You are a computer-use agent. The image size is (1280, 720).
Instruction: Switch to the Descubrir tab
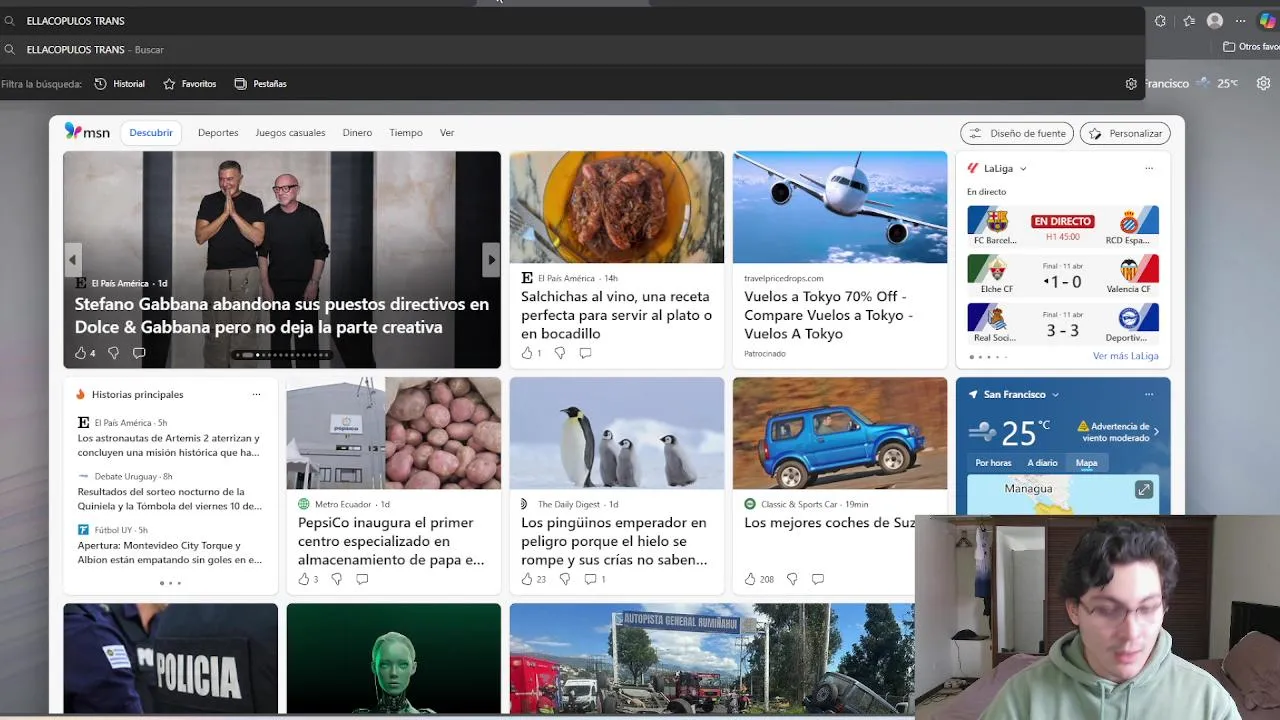(x=151, y=133)
